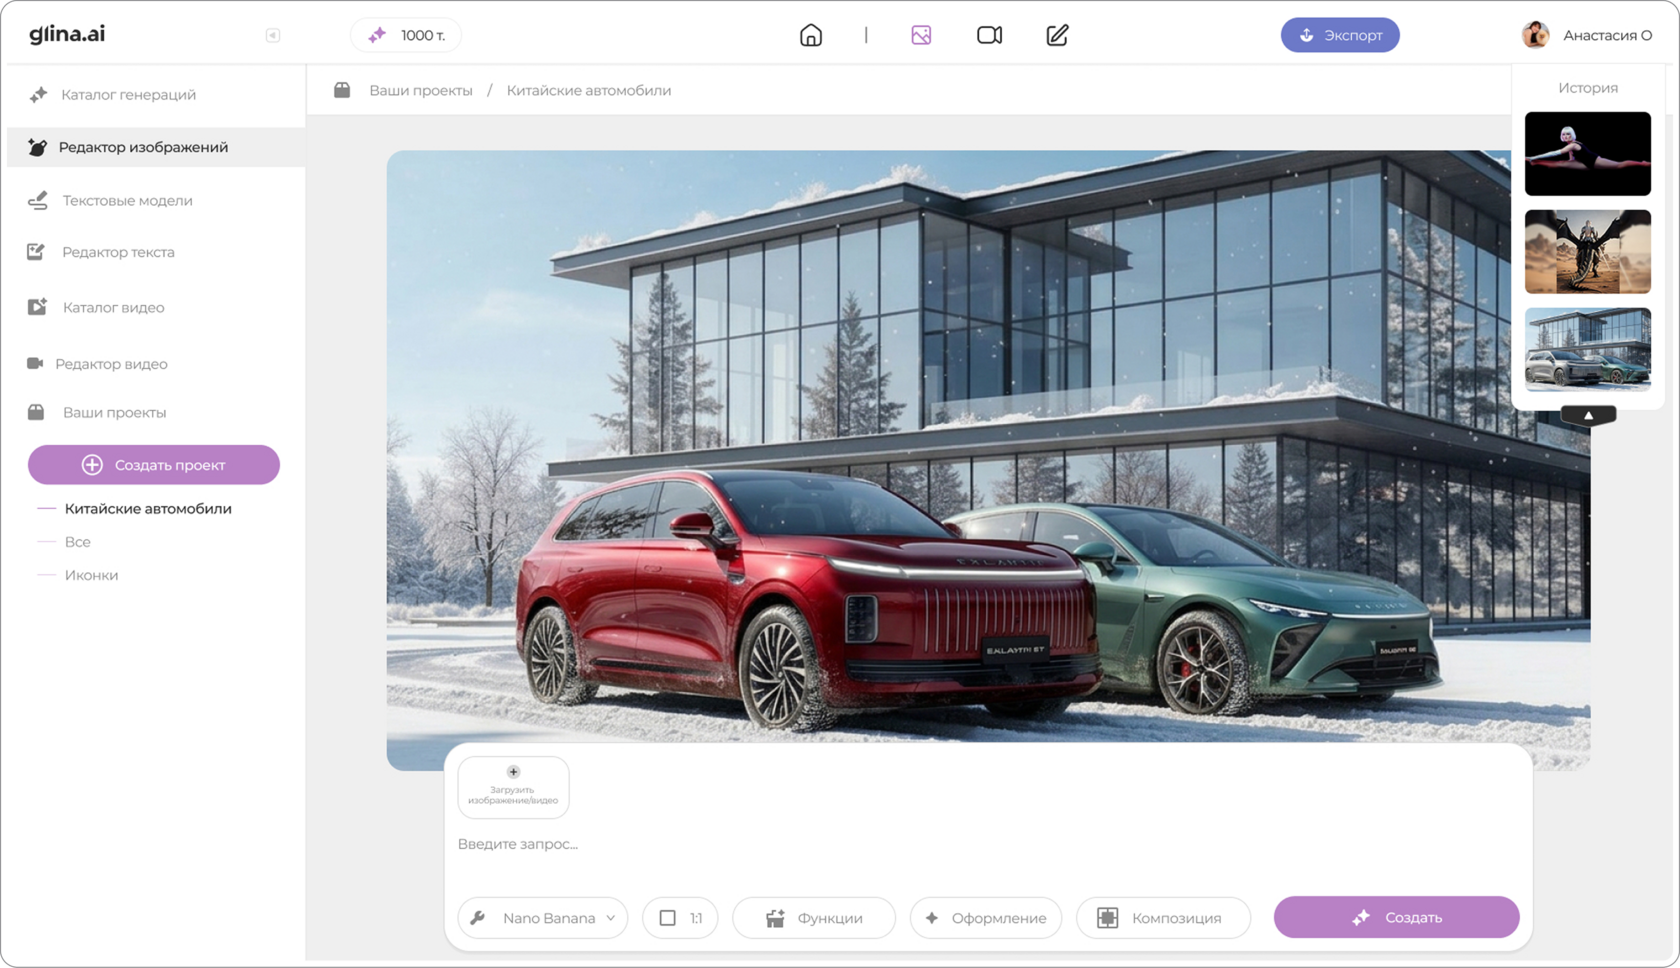
Task: Open the text edit pencil icon in the top bar
Action: [x=1057, y=36]
